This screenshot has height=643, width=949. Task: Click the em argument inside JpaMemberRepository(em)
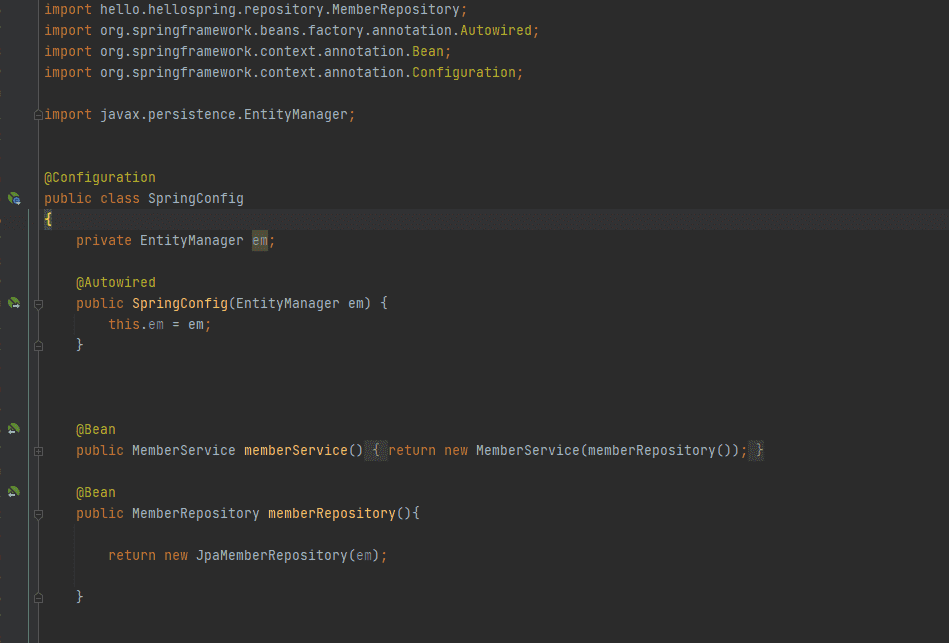[x=364, y=555]
